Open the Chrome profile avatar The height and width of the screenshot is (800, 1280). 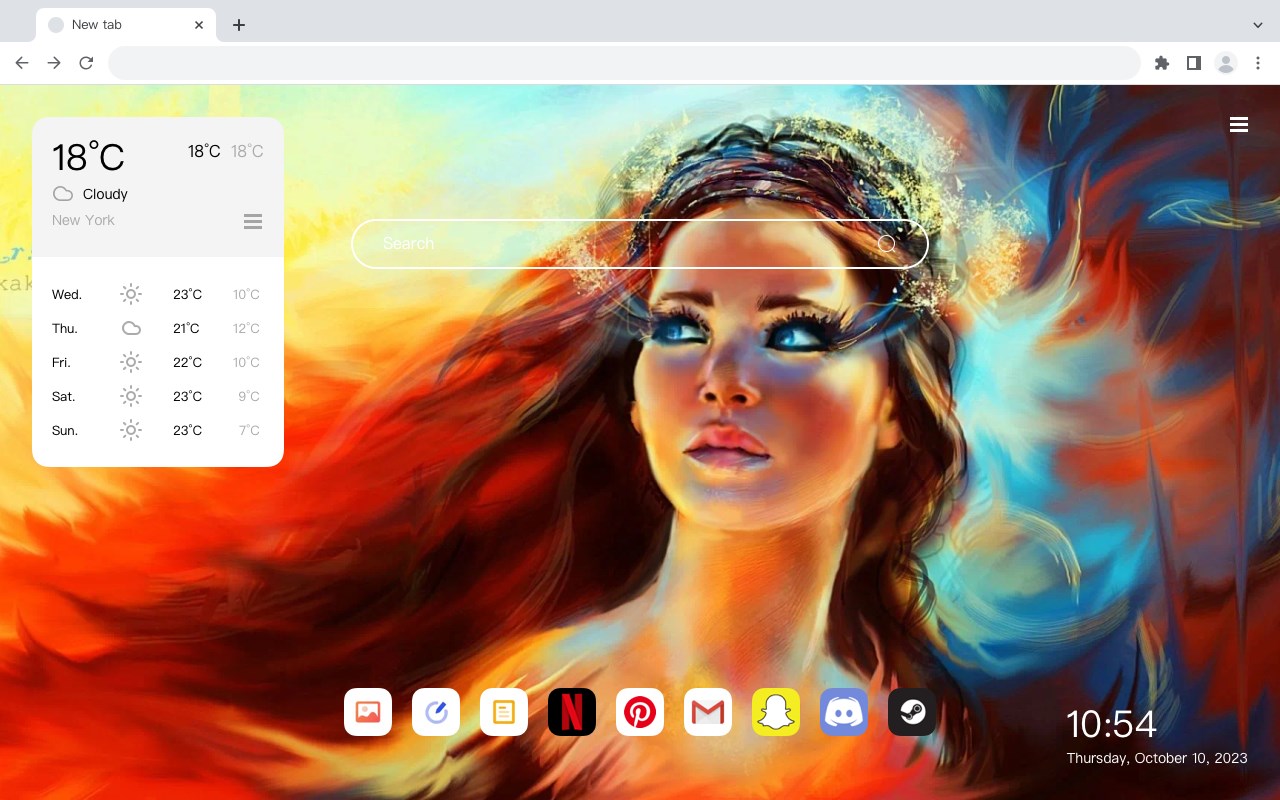coord(1226,63)
